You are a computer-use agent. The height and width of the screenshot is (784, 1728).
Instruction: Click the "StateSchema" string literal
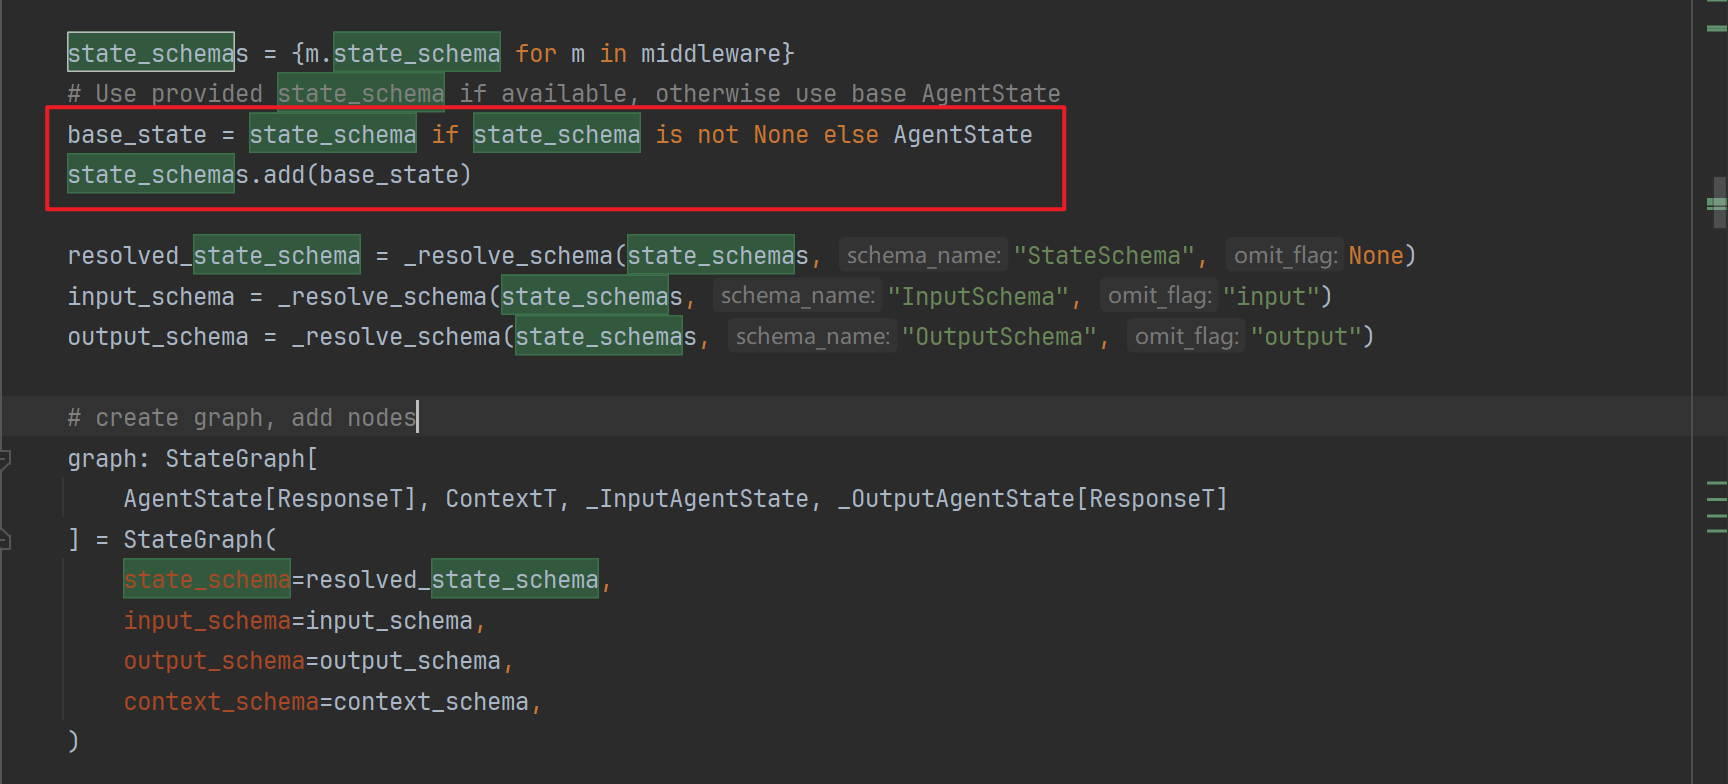click(x=1104, y=256)
